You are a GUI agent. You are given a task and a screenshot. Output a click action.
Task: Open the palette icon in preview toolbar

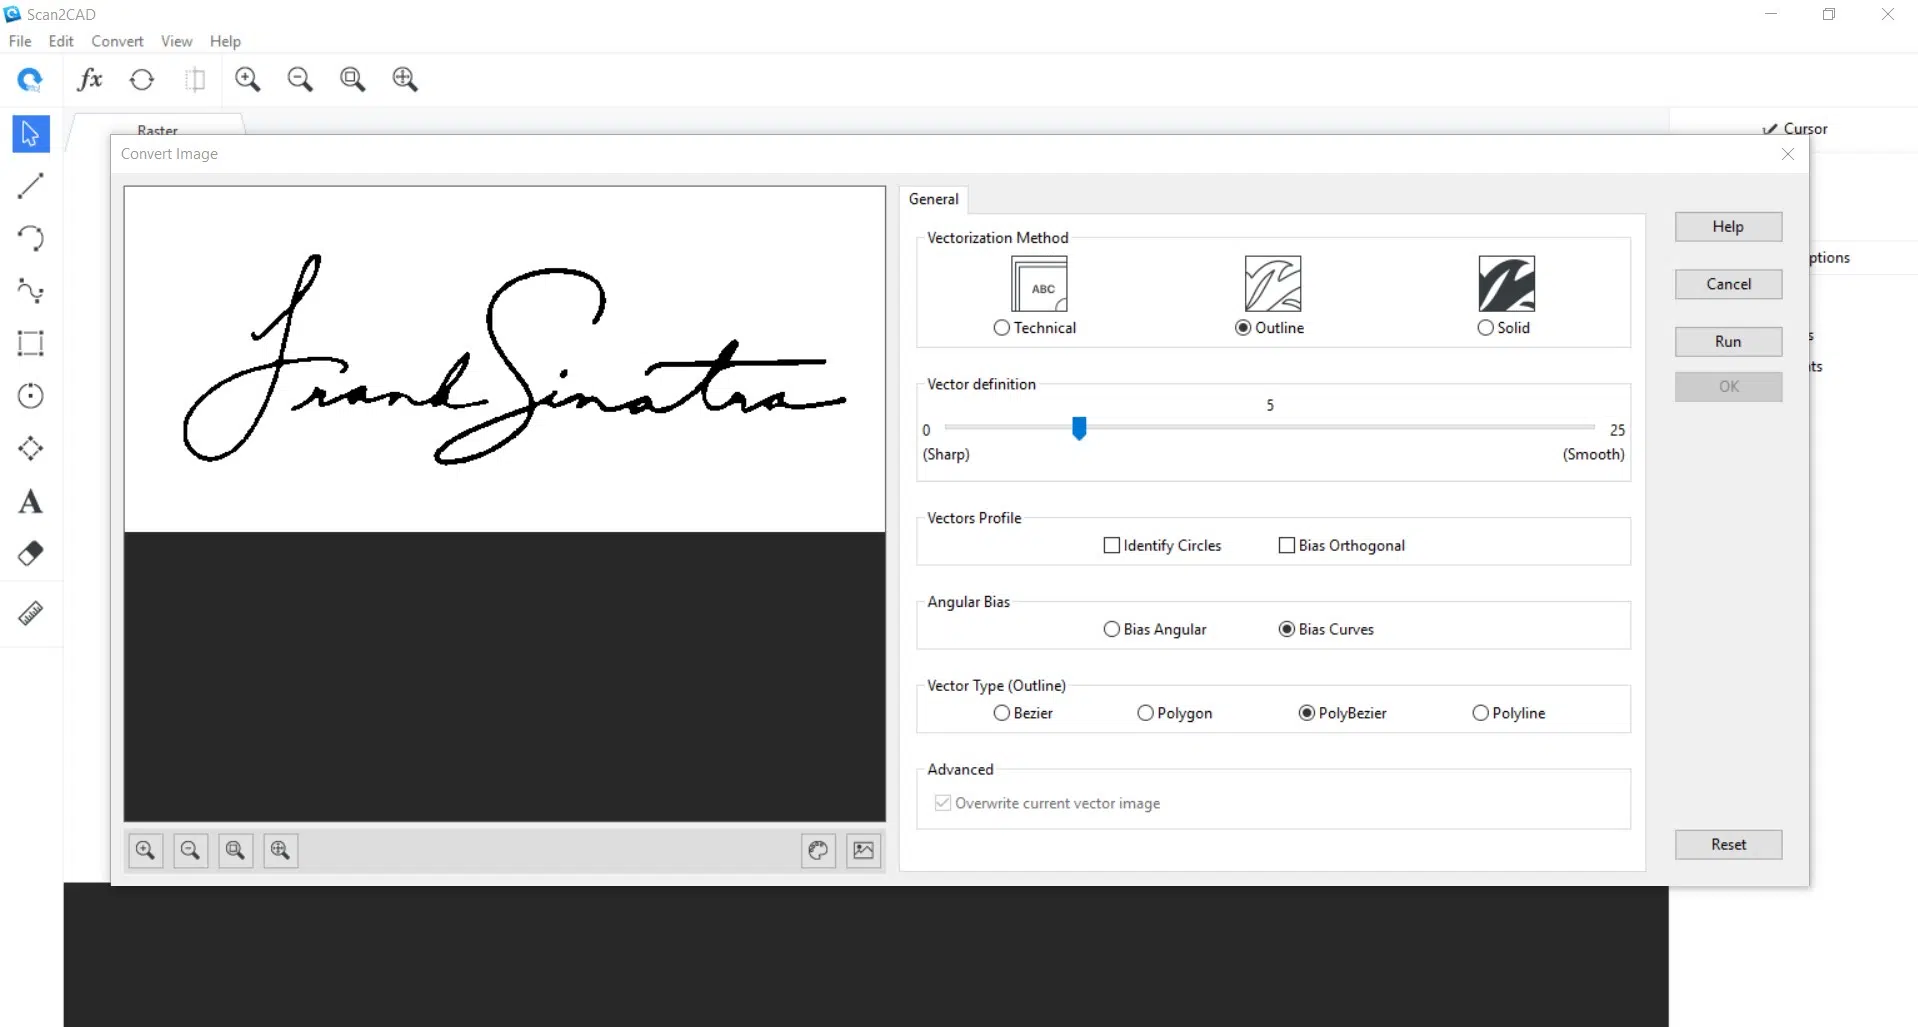click(x=817, y=850)
